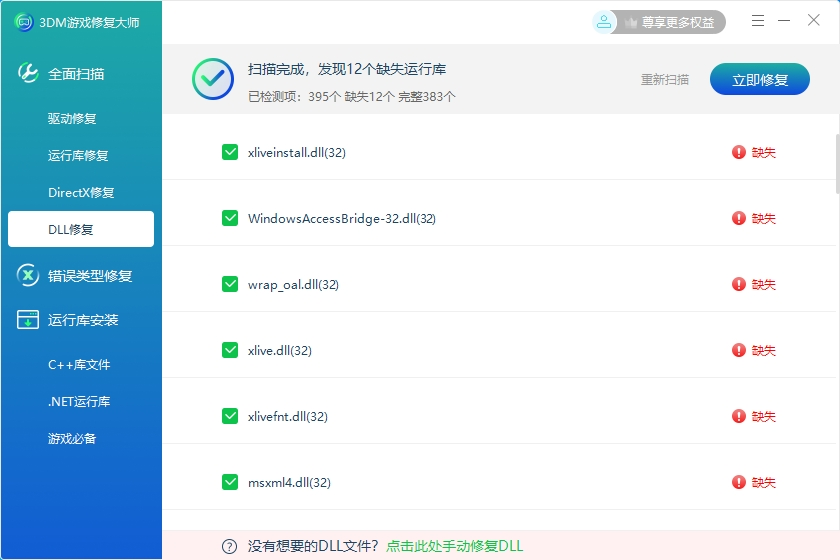Toggle the msxml4.dll(32) checkbox

click(x=230, y=482)
